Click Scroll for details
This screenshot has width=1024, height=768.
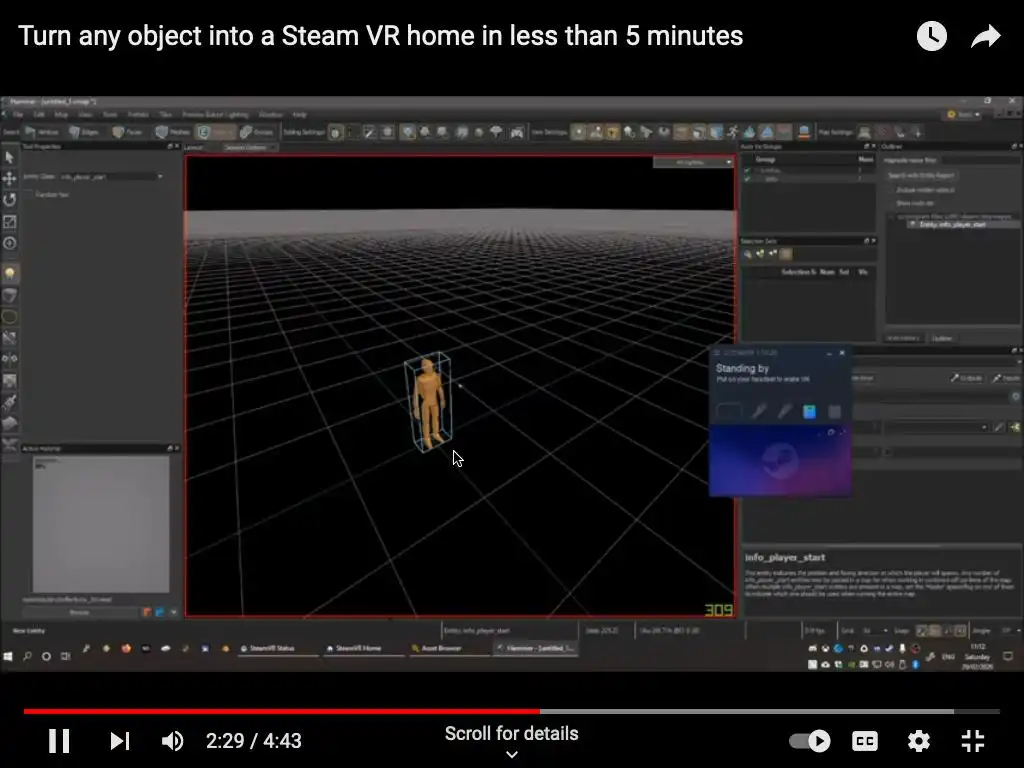click(x=511, y=734)
